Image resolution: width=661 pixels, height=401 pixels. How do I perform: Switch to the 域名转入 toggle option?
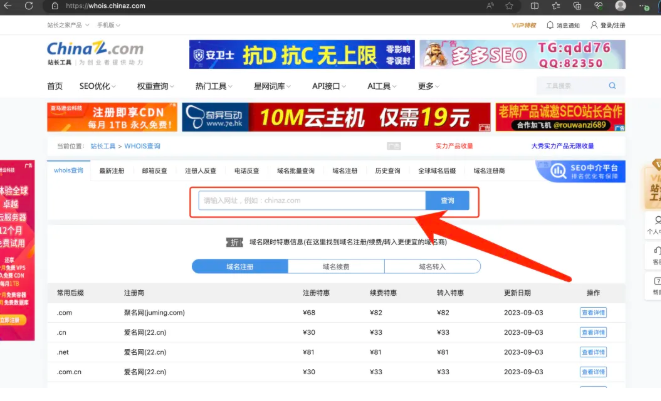[x=432, y=267]
